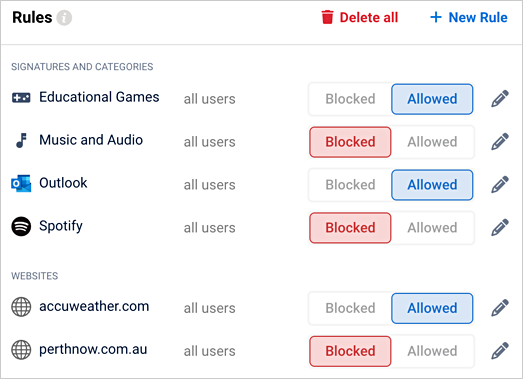Open edit pencil for accuweather.com
The width and height of the screenshot is (523, 379).
tap(500, 308)
